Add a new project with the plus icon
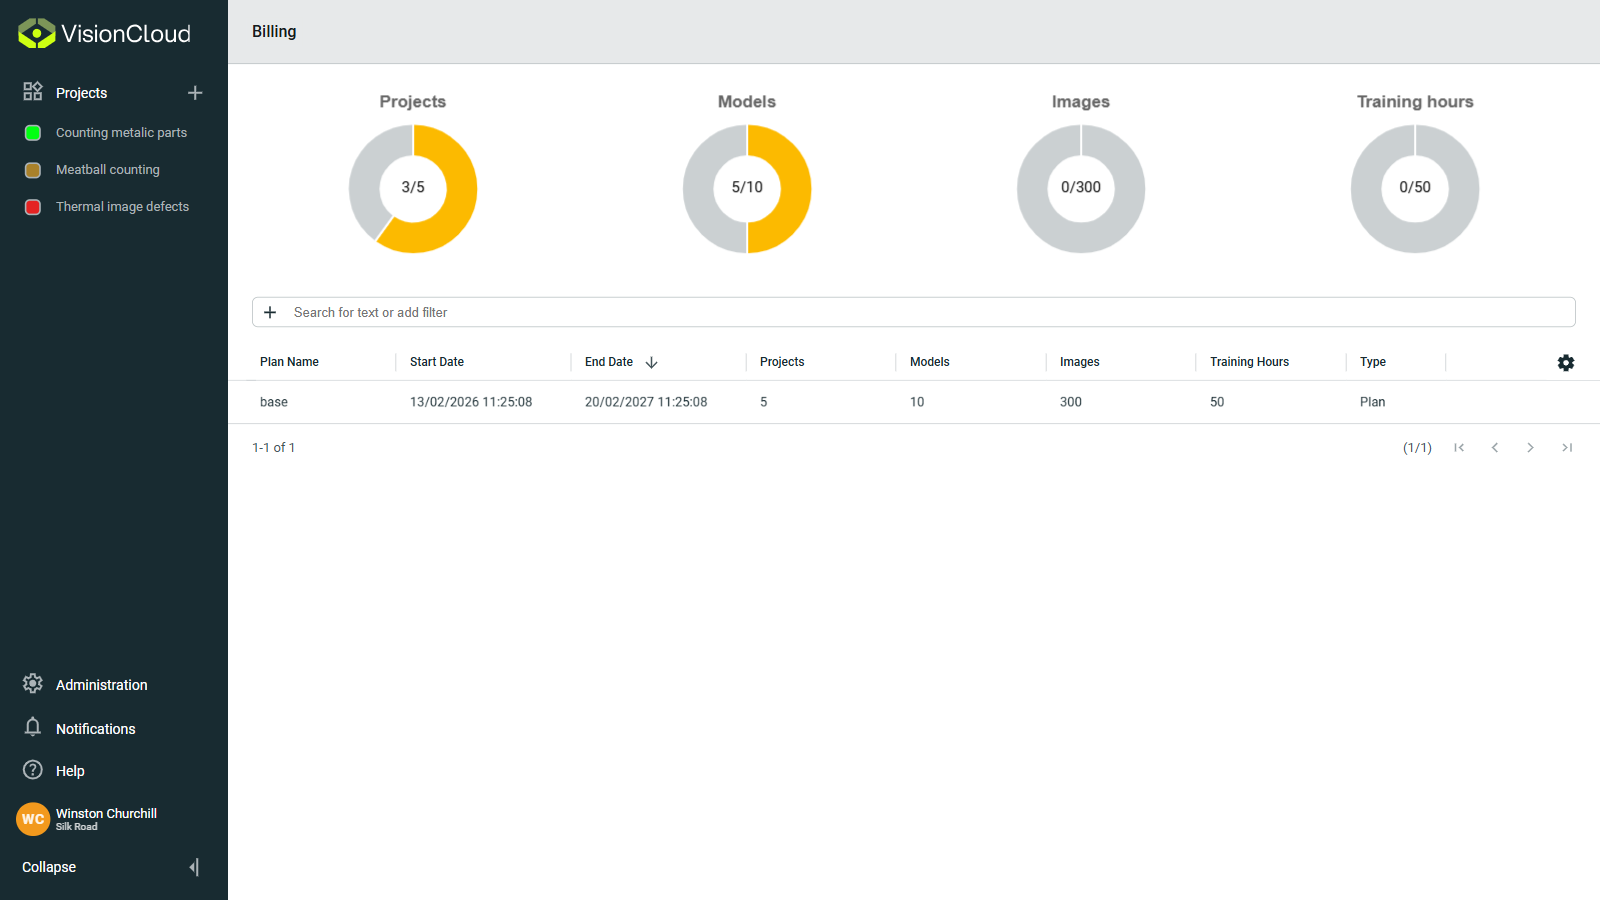 [195, 92]
